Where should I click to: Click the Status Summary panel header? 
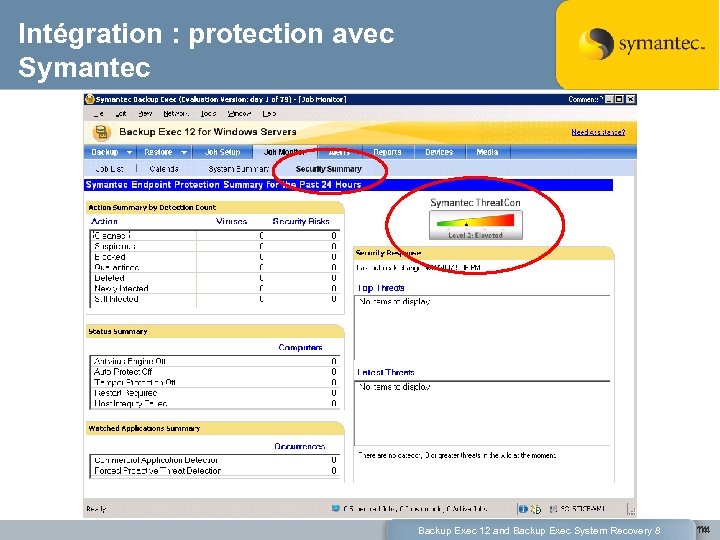click(215, 331)
